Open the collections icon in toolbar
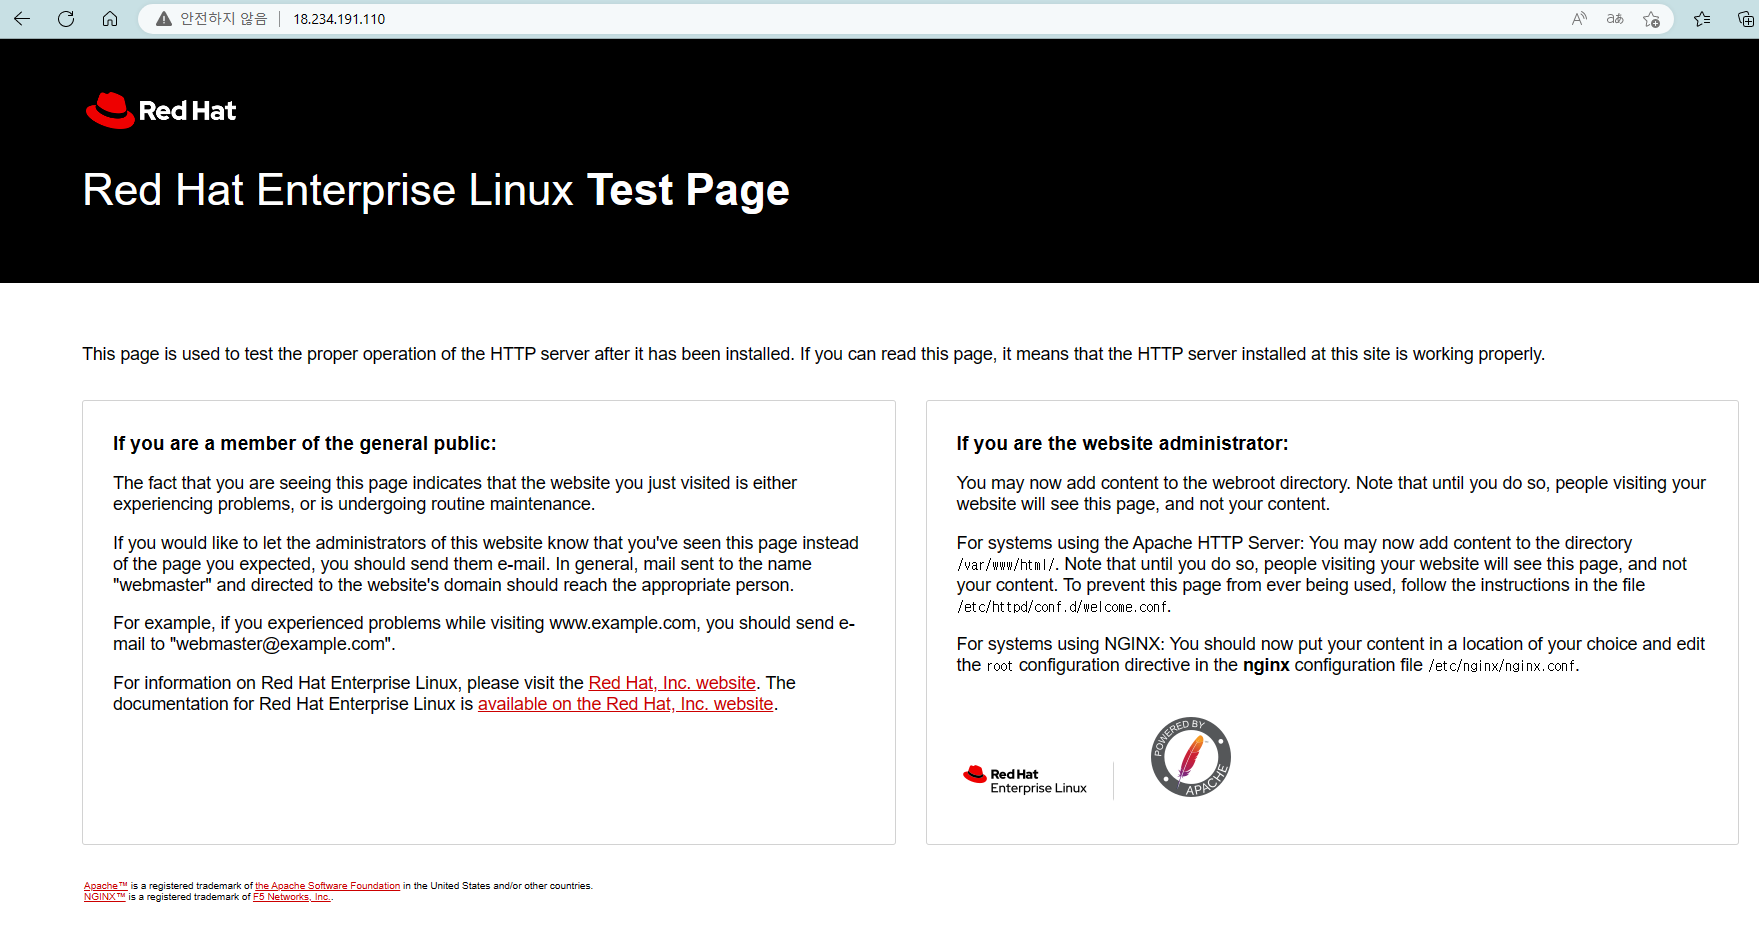The height and width of the screenshot is (939, 1759). (x=1745, y=19)
